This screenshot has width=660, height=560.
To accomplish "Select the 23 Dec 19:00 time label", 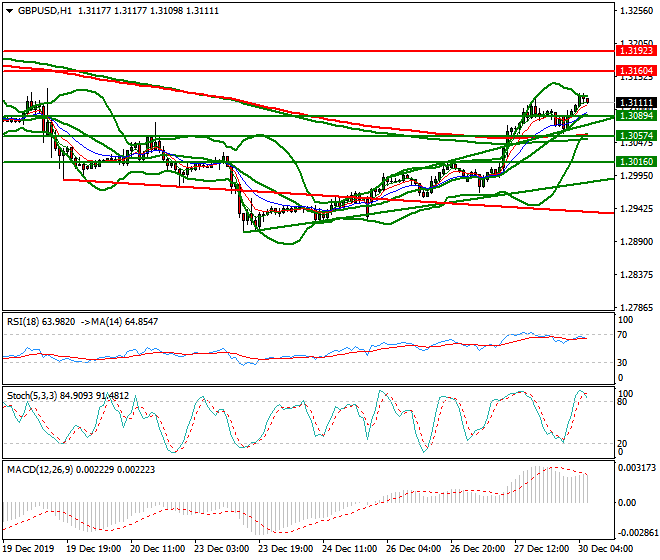I will (x=285, y=549).
